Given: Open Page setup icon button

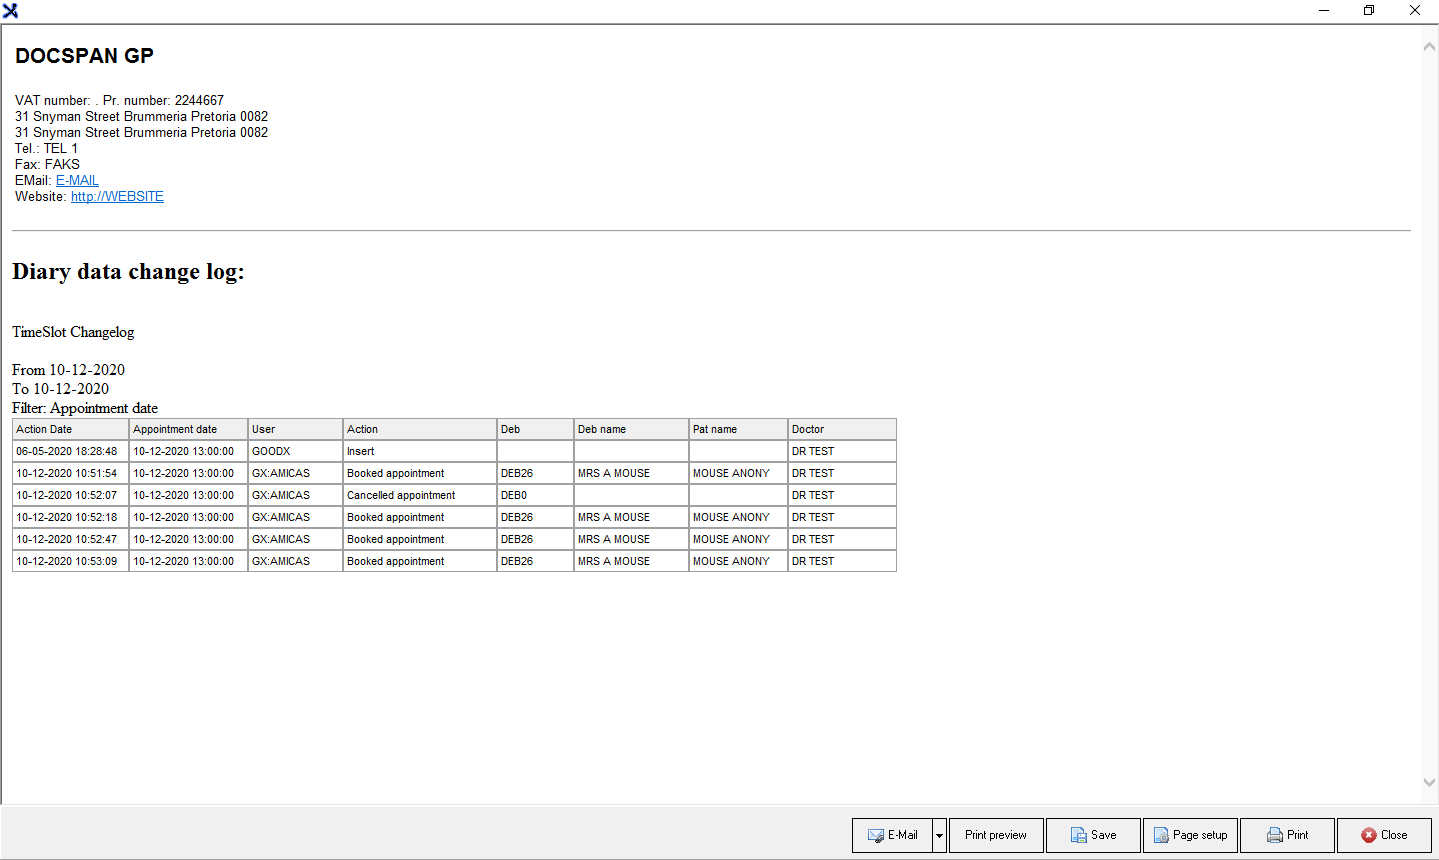Looking at the screenshot, I should [x=1161, y=836].
